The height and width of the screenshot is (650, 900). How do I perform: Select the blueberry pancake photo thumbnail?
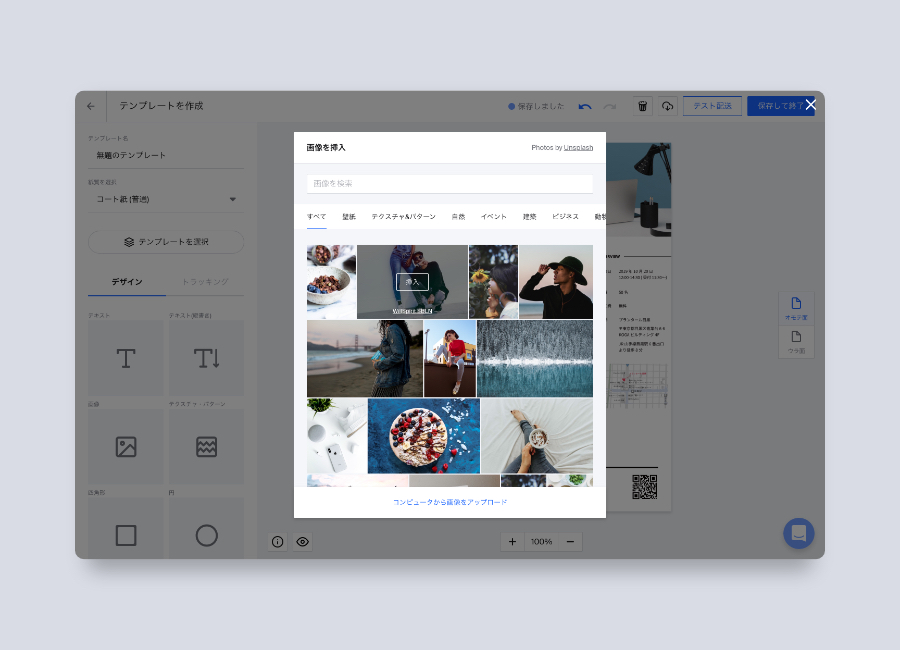click(x=423, y=436)
